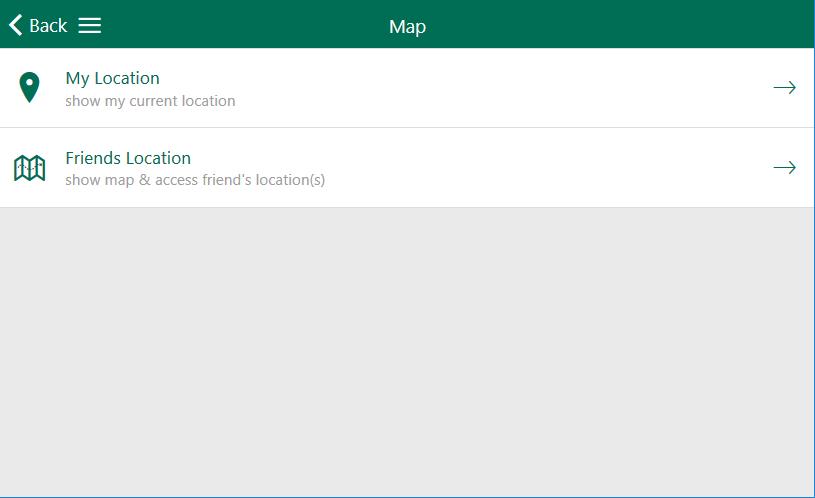Open Friends Location via its arrow
This screenshot has width=815, height=498.
pyautogui.click(x=784, y=167)
